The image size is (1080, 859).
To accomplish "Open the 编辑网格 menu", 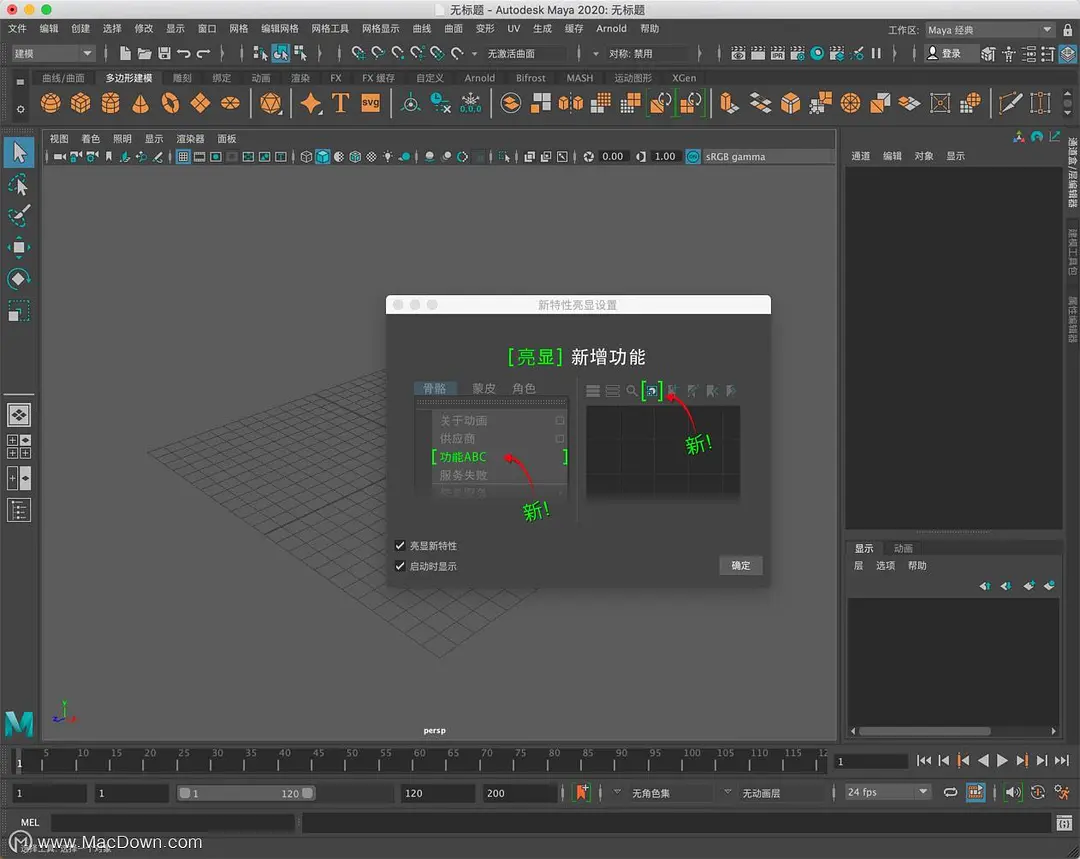I will coord(280,29).
